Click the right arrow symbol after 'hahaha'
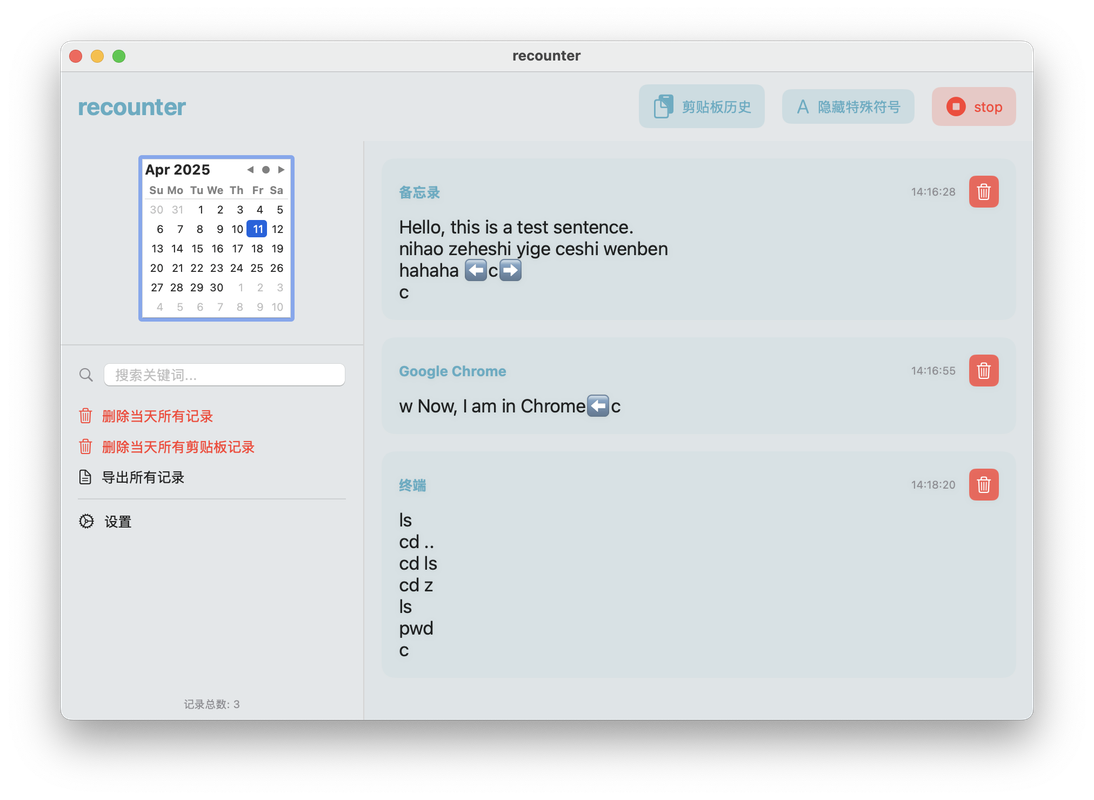Viewport: 1094px width, 800px height. (x=511, y=271)
